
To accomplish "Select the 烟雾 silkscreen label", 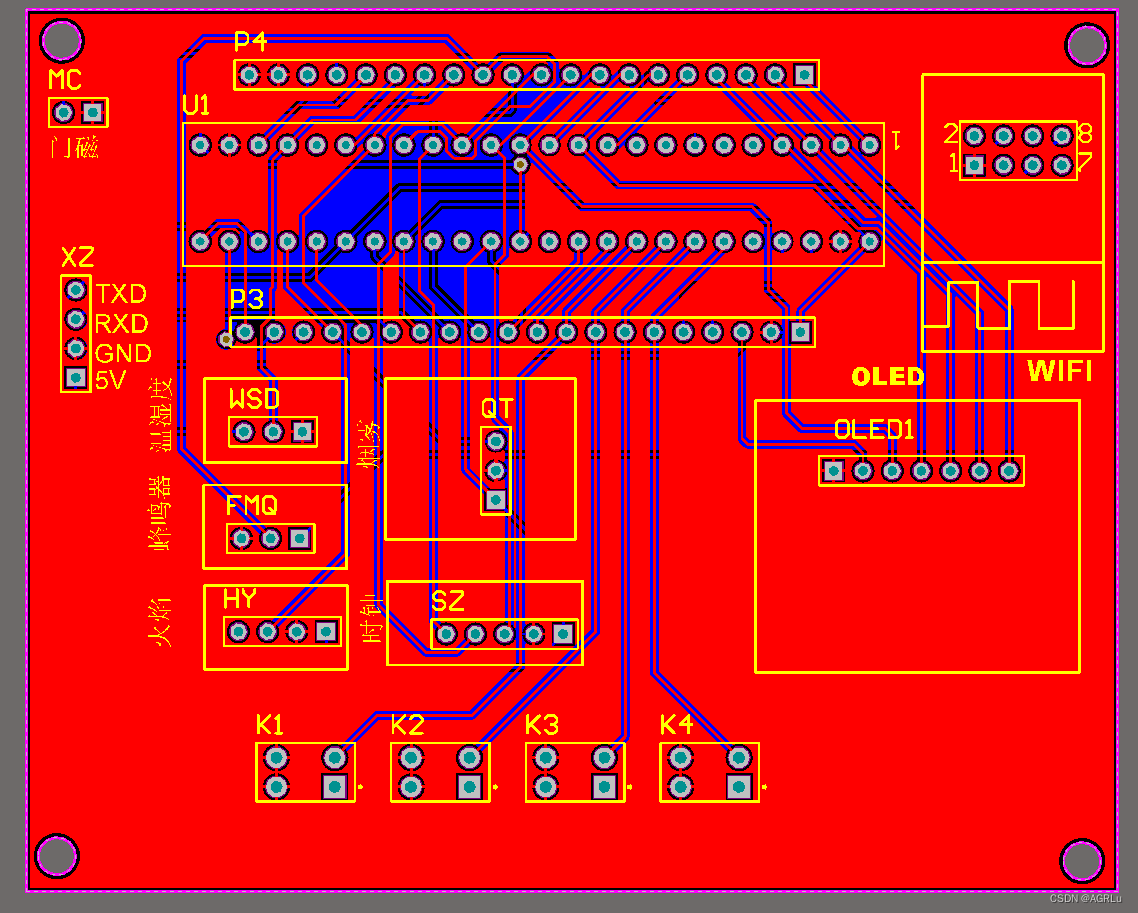I will 369,444.
